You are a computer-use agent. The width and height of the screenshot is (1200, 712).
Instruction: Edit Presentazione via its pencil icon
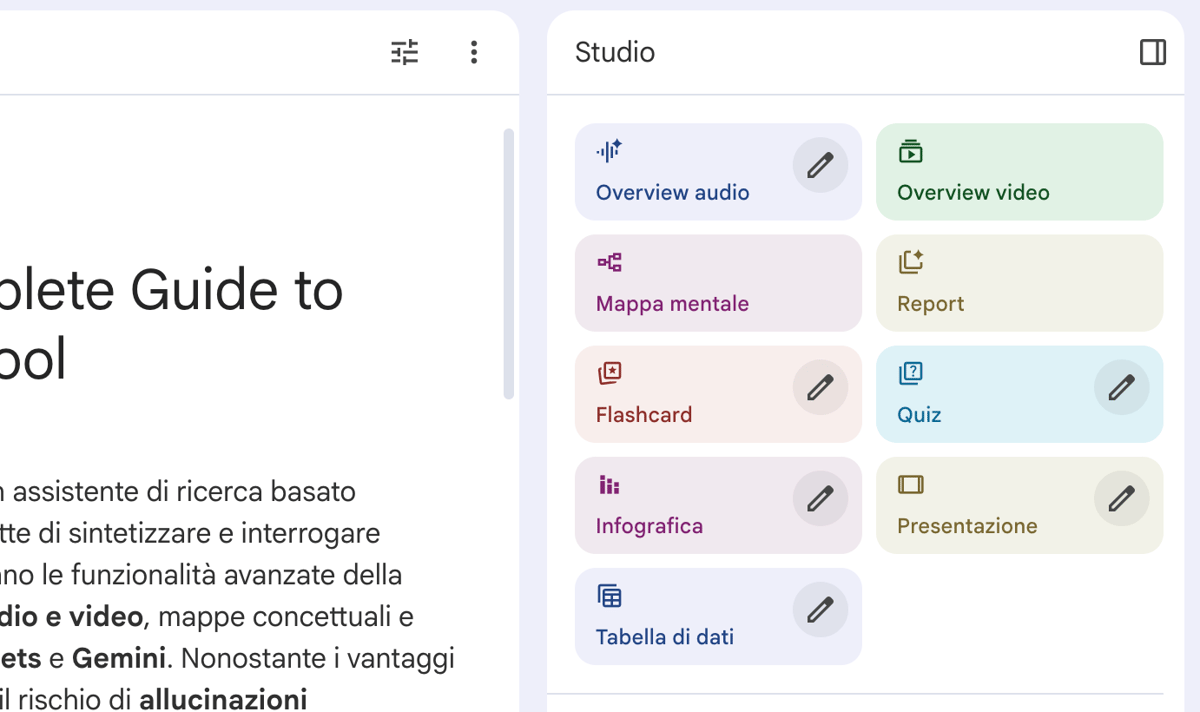coord(1121,498)
